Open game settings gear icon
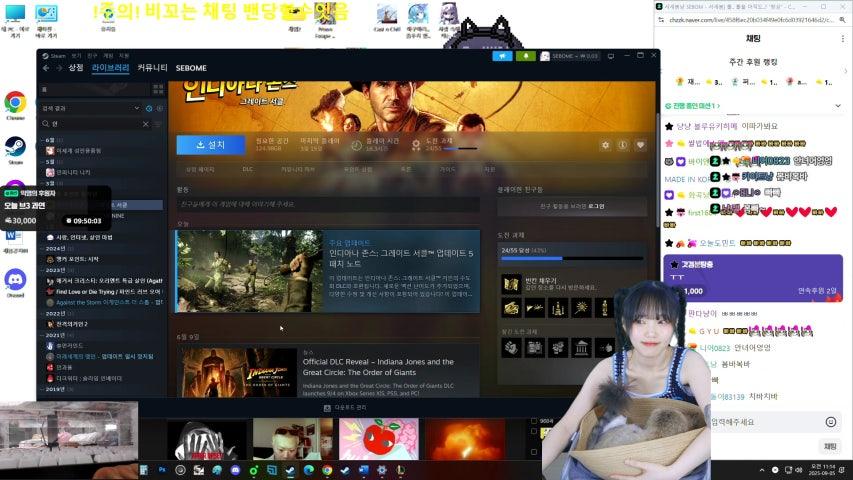853x480 pixels. click(605, 145)
